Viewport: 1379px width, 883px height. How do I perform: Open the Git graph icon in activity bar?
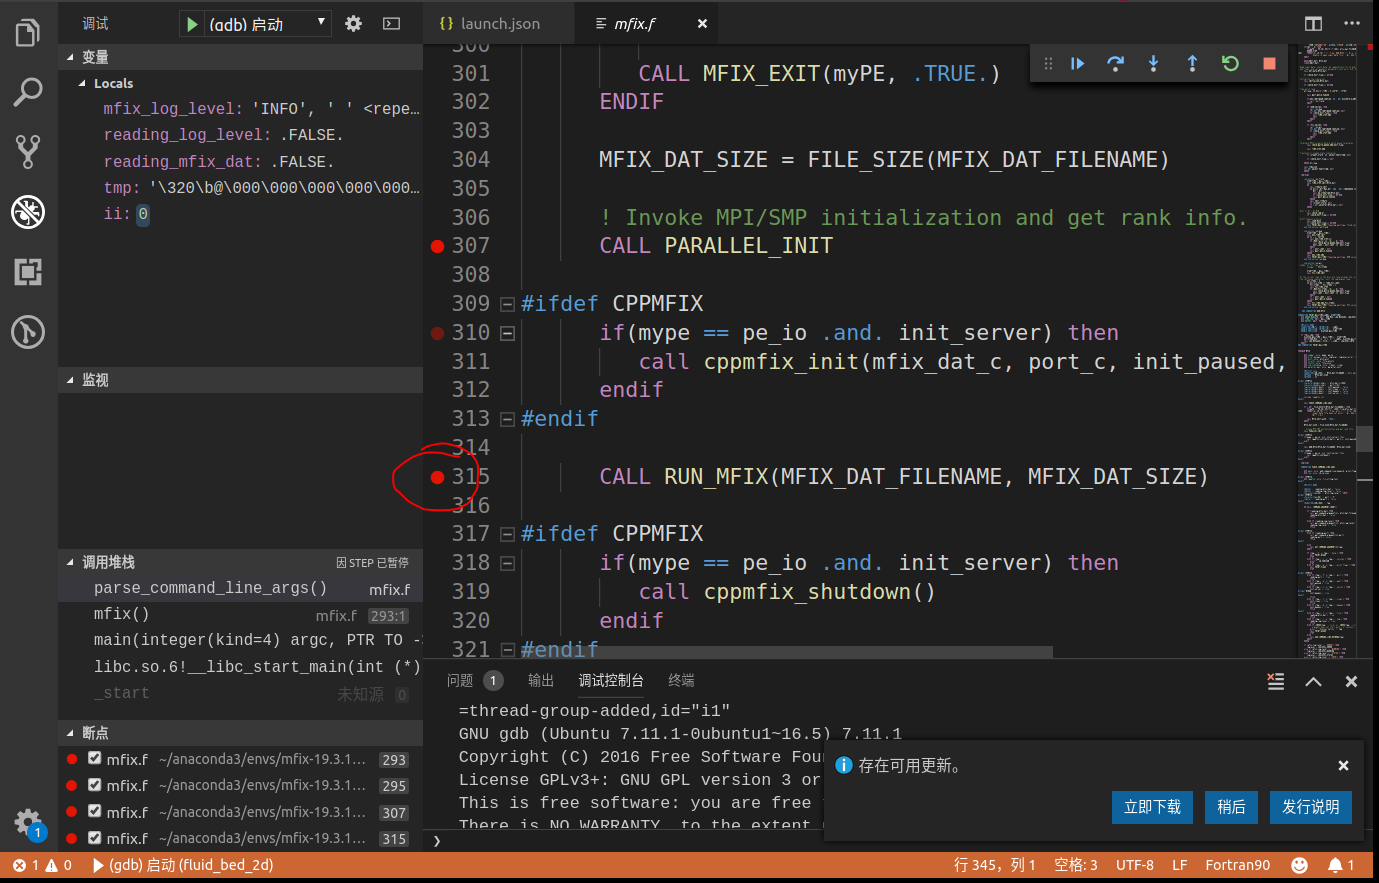click(28, 331)
